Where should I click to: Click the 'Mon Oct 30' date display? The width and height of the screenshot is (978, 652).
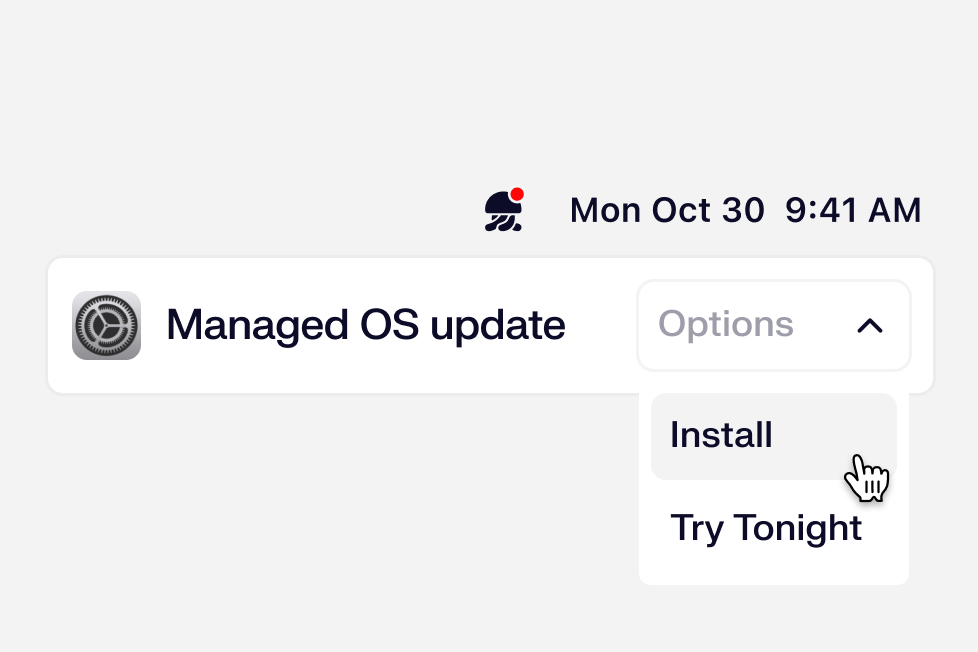[667, 210]
